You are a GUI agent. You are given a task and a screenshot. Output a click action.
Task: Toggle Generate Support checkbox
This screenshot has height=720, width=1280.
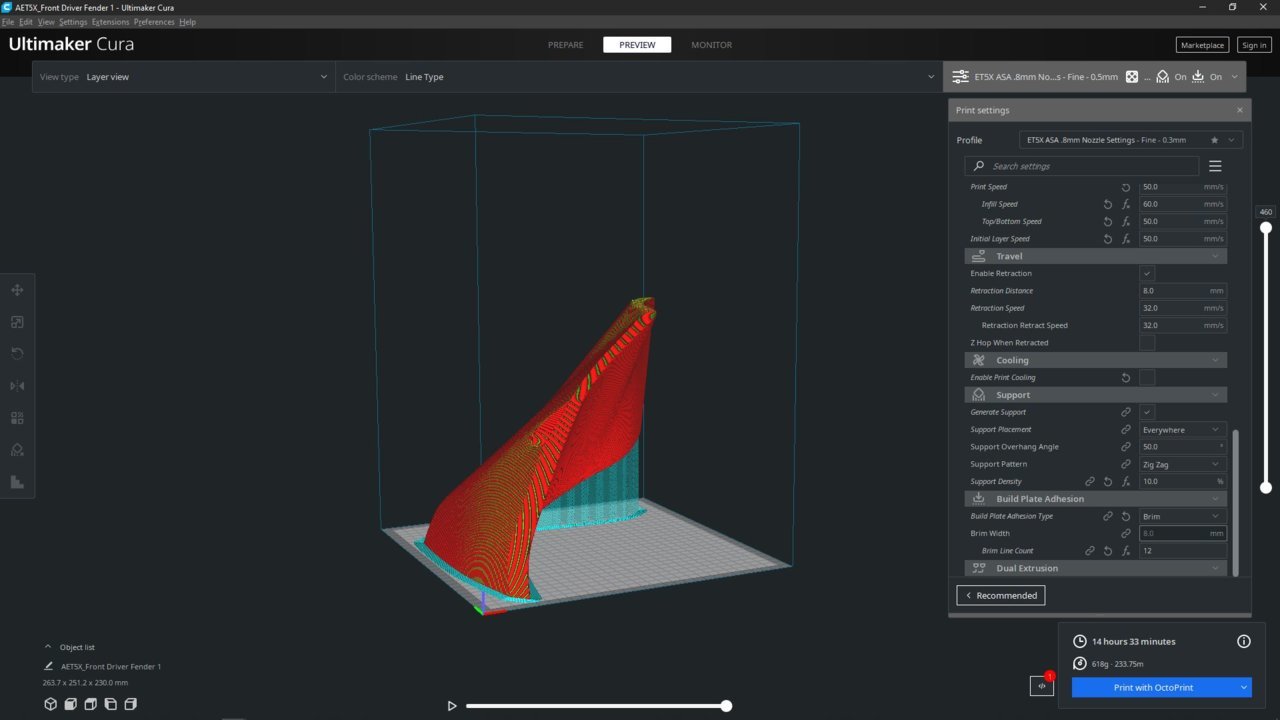click(1147, 412)
